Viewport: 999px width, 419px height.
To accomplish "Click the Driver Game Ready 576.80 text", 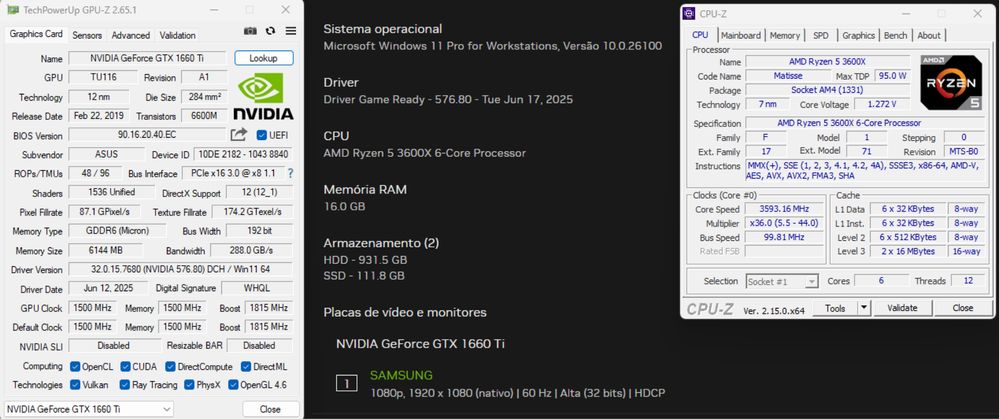I will tap(448, 99).
